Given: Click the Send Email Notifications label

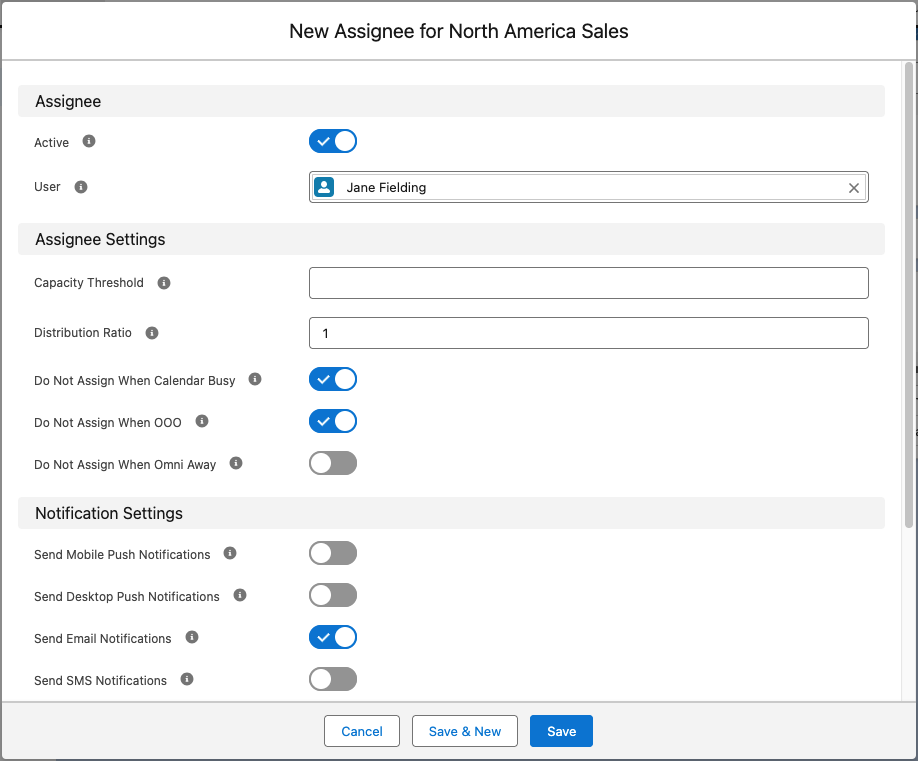Looking at the screenshot, I should coord(102,639).
